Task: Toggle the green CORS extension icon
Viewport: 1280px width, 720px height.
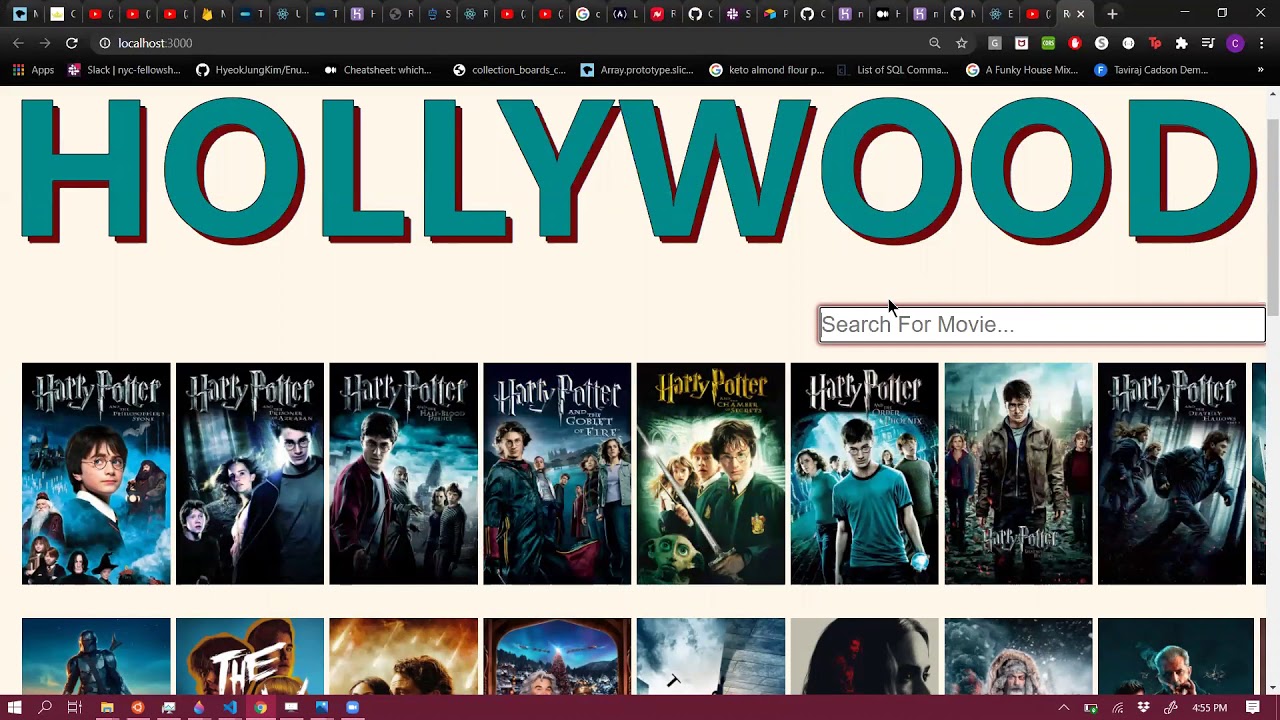Action: 1048,43
